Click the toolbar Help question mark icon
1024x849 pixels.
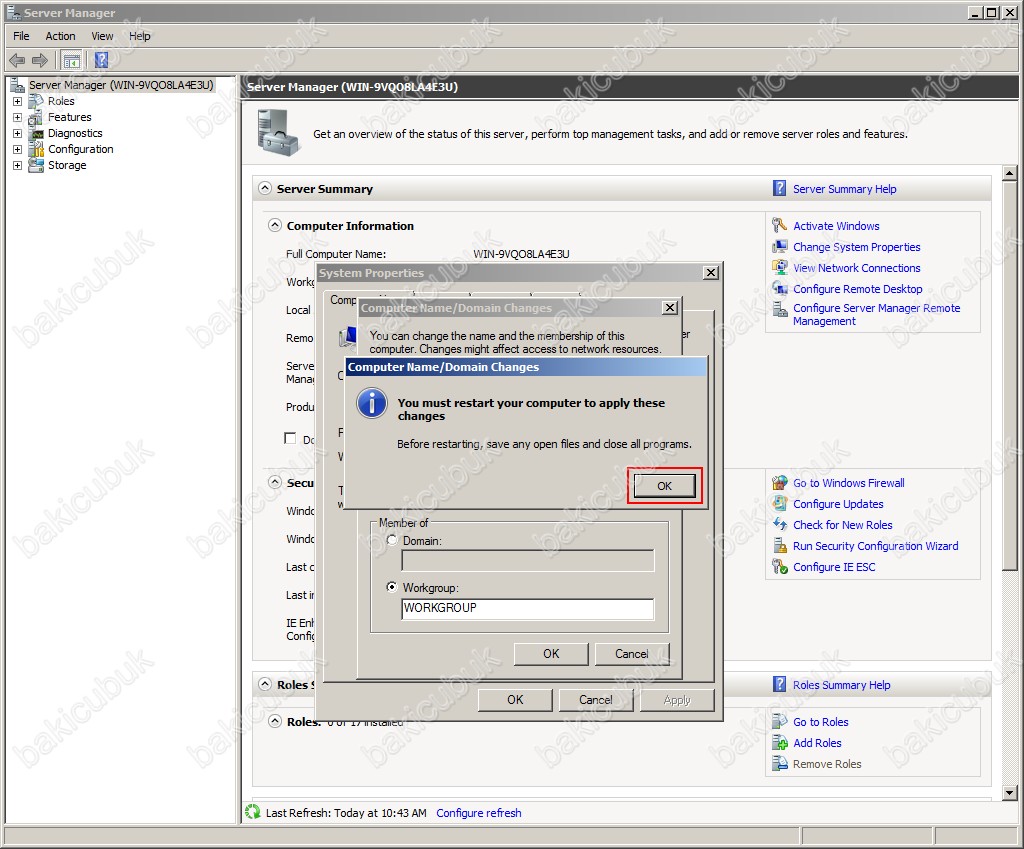pos(101,60)
